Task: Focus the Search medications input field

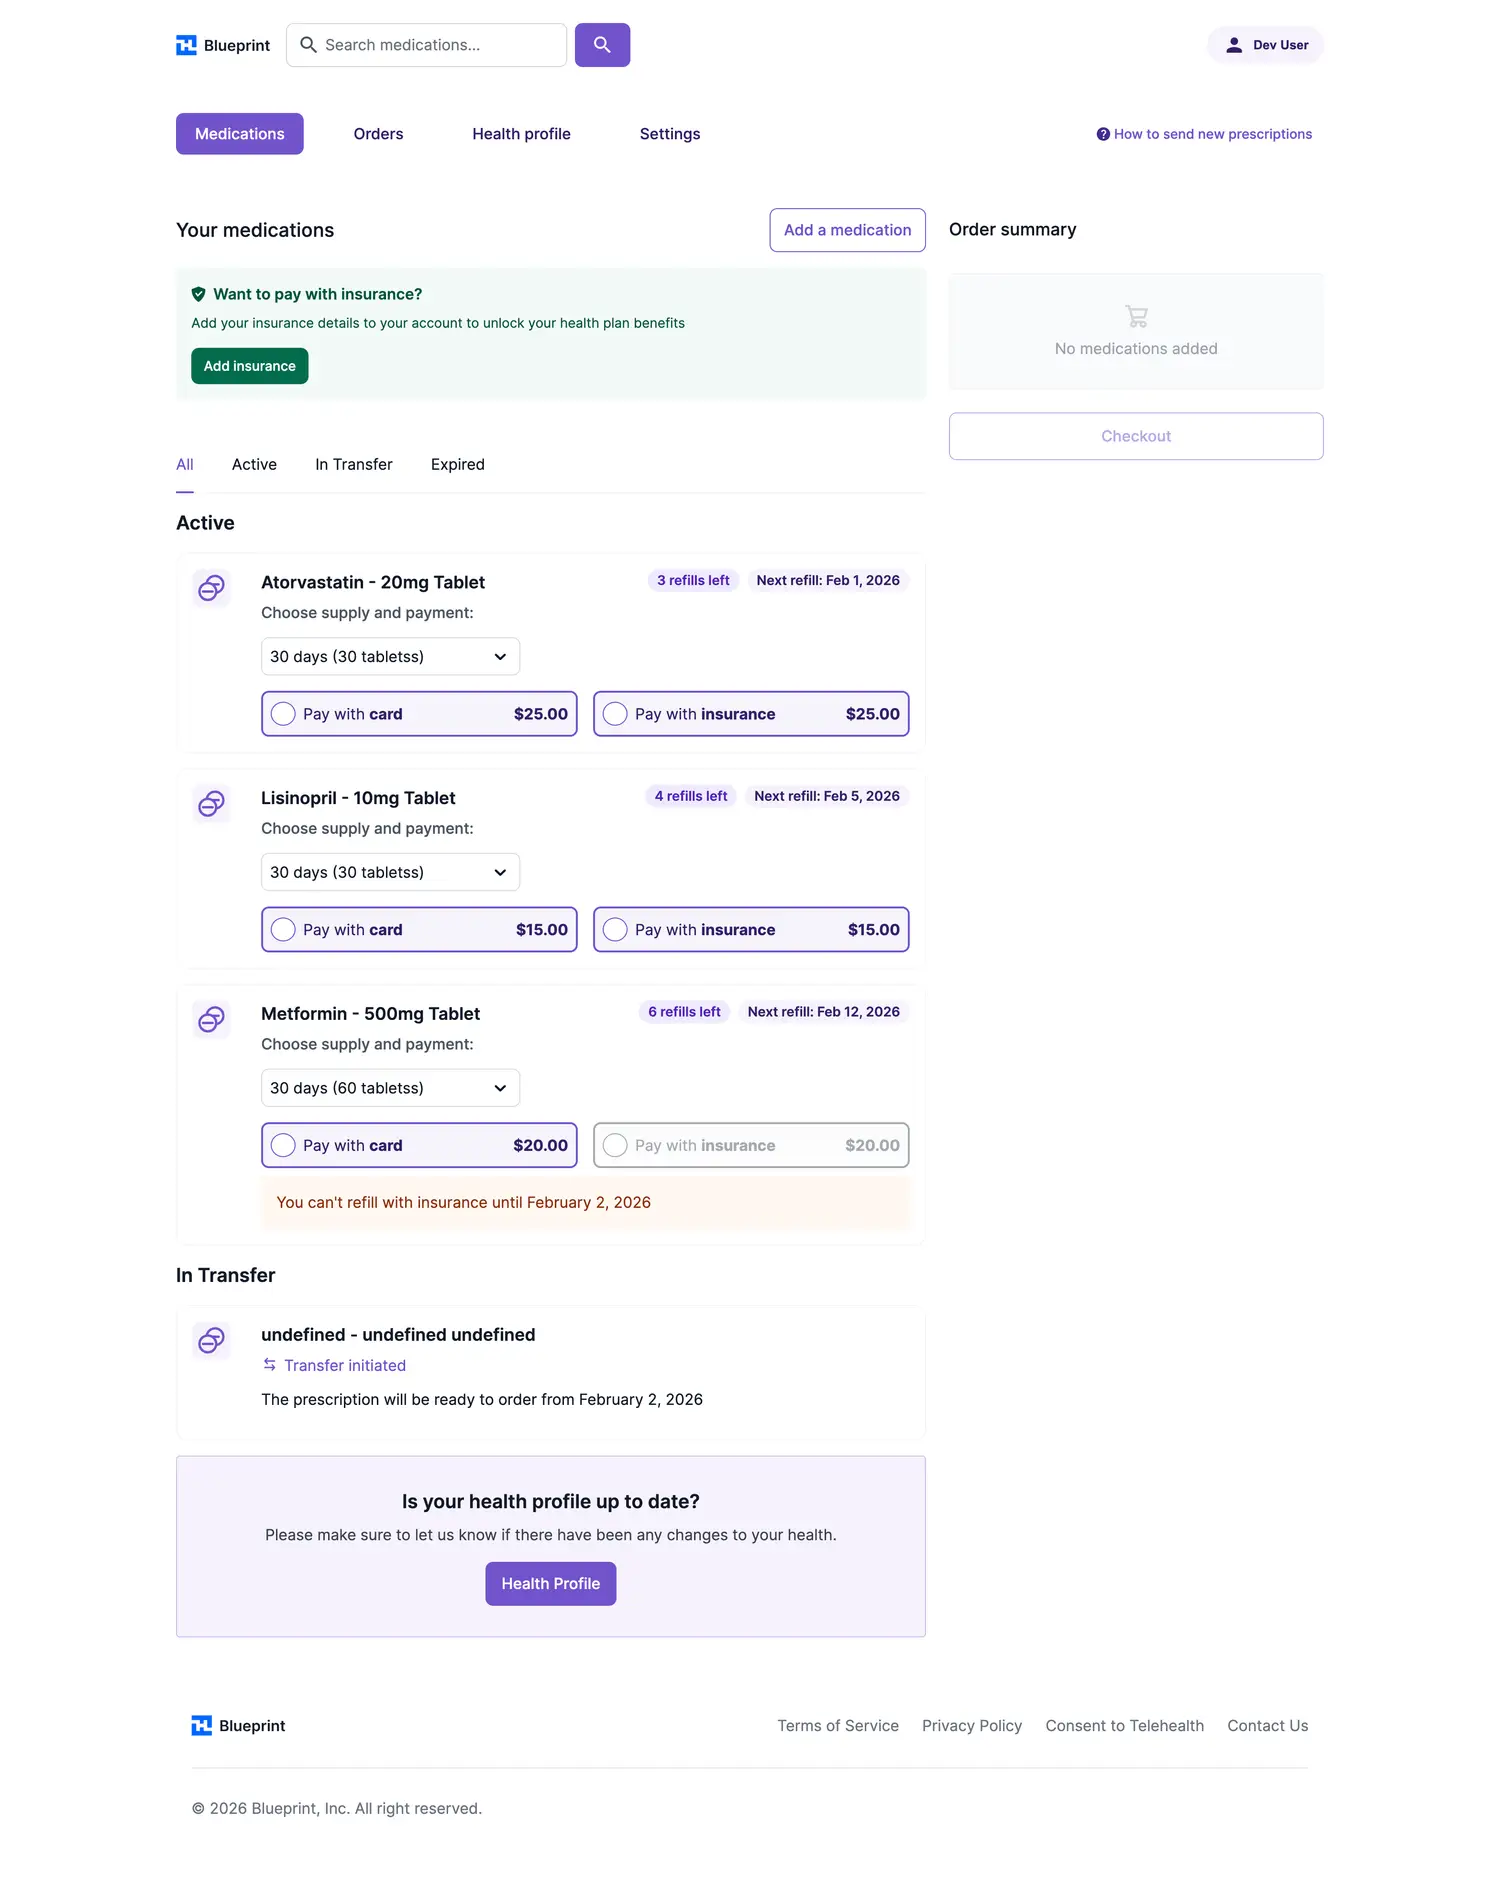Action: pos(436,45)
